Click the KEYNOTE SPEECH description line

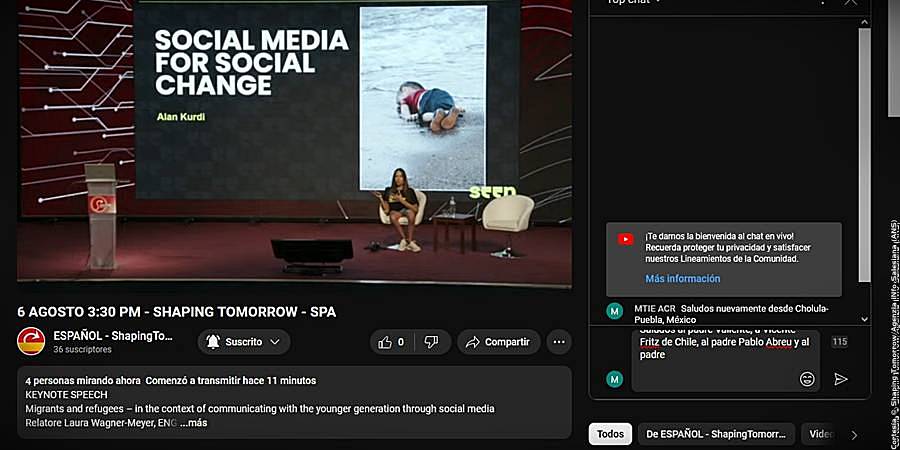(x=67, y=395)
